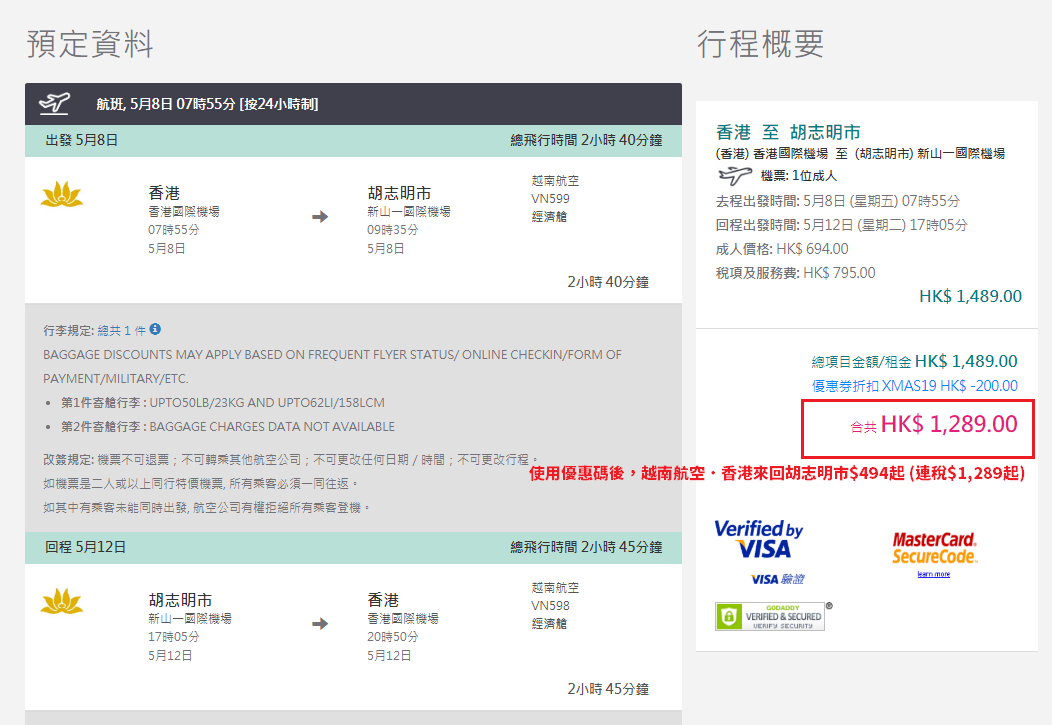1052x725 pixels.
Task: Click the VISA 驗證 link
Action: (778, 579)
